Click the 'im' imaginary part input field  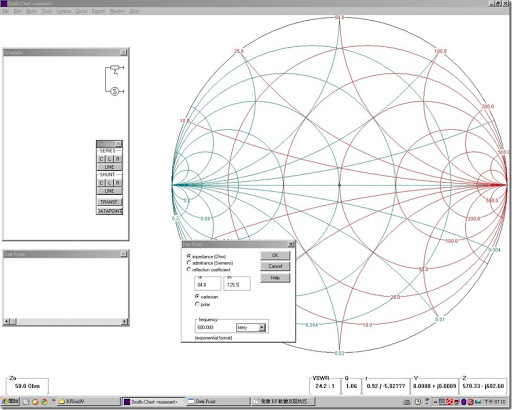[x=237, y=285]
